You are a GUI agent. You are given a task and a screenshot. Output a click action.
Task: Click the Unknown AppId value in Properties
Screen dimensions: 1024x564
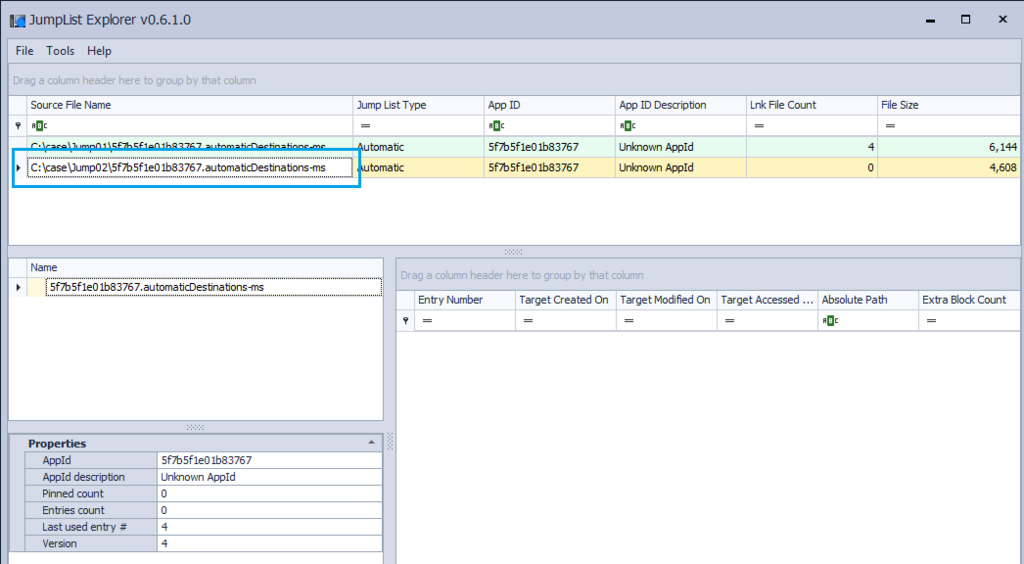pyautogui.click(x=270, y=477)
